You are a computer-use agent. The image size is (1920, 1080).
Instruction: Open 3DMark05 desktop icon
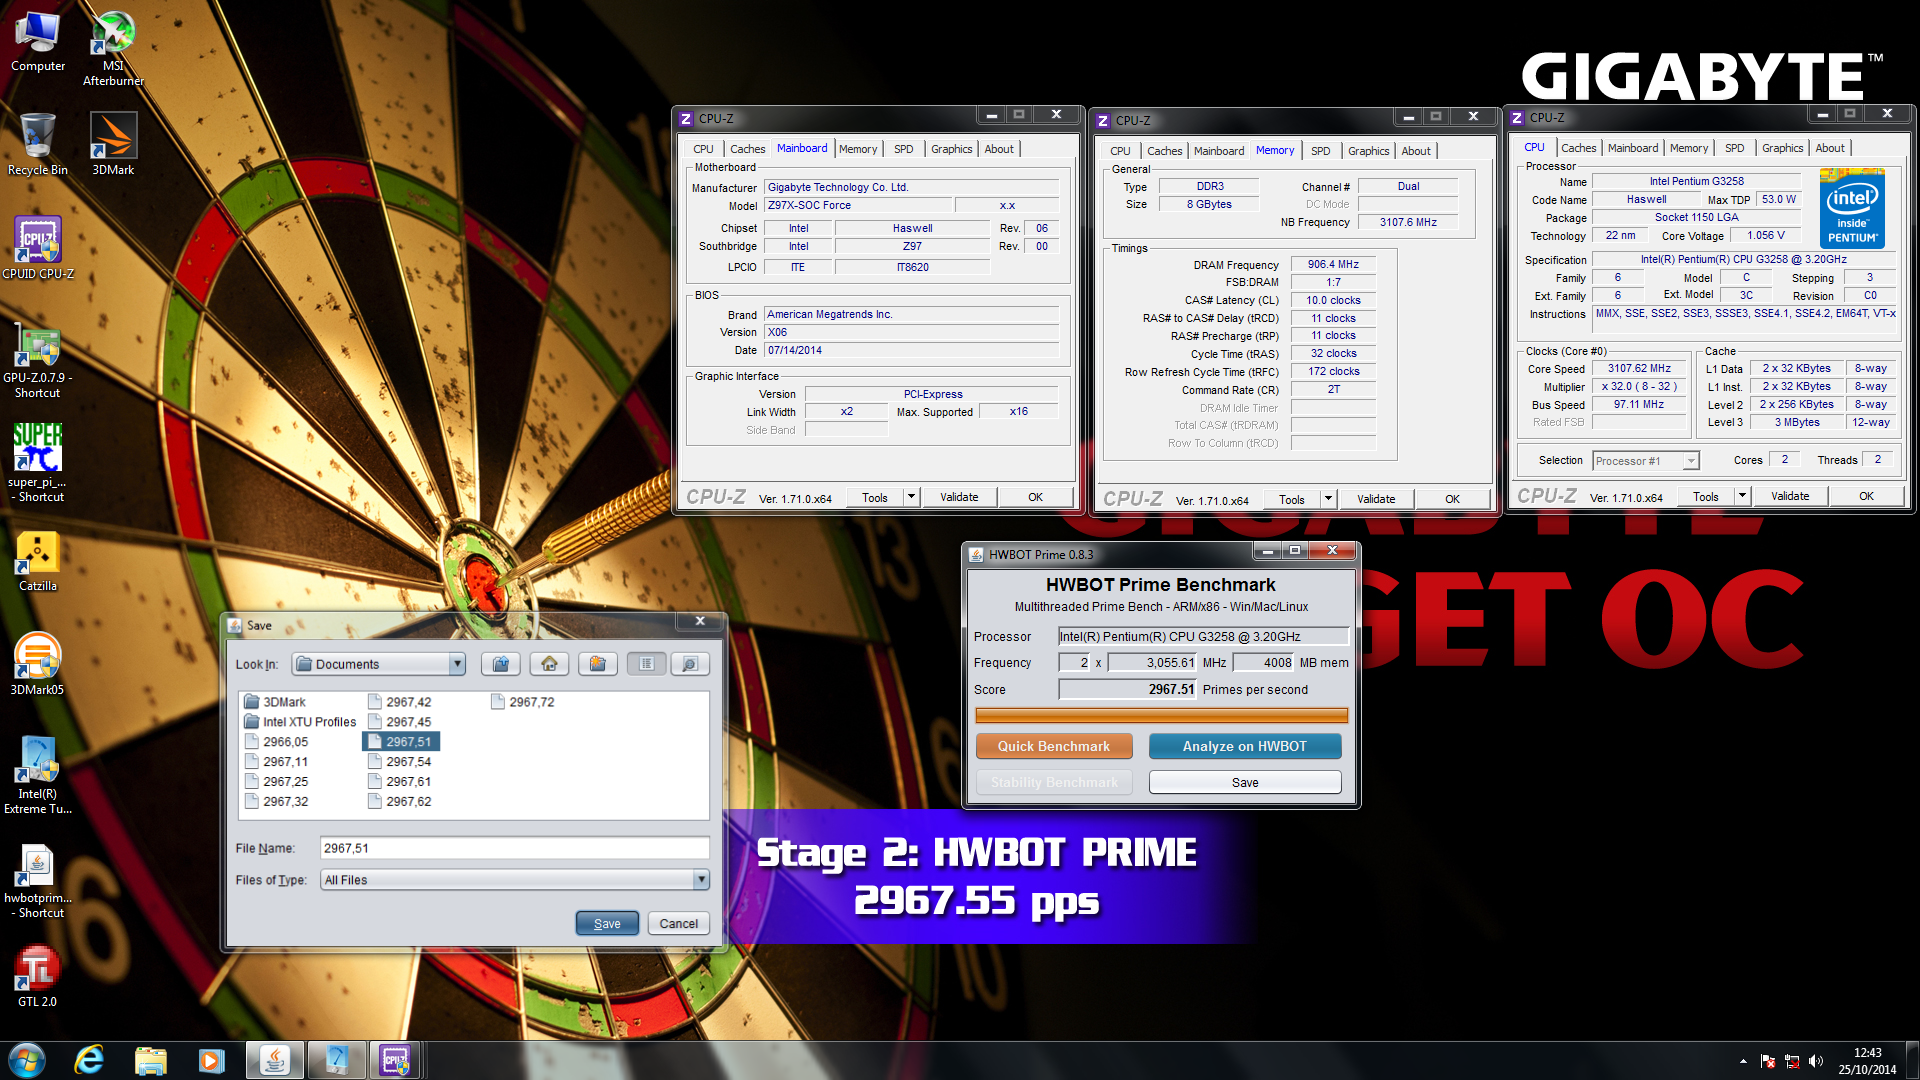pos(38,664)
